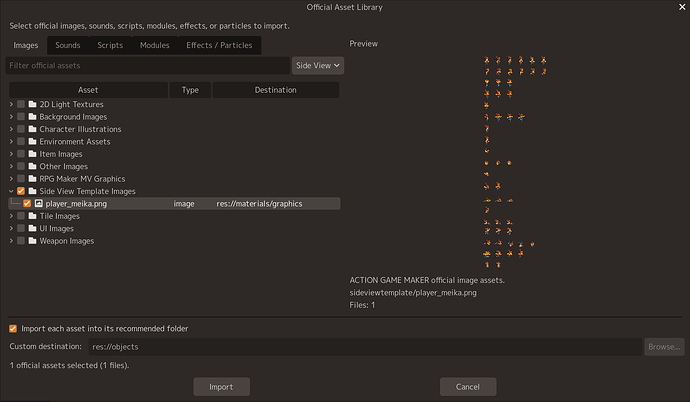Check the Tile Images checkbox

pyautogui.click(x=21, y=216)
